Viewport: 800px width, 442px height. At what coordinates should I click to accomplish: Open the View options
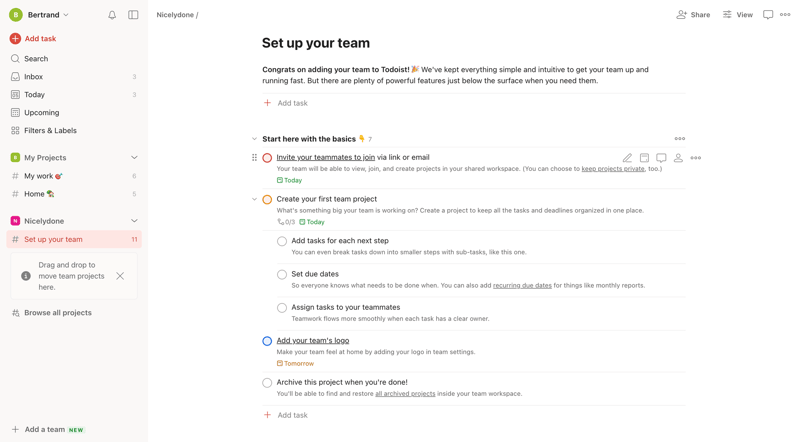click(738, 15)
